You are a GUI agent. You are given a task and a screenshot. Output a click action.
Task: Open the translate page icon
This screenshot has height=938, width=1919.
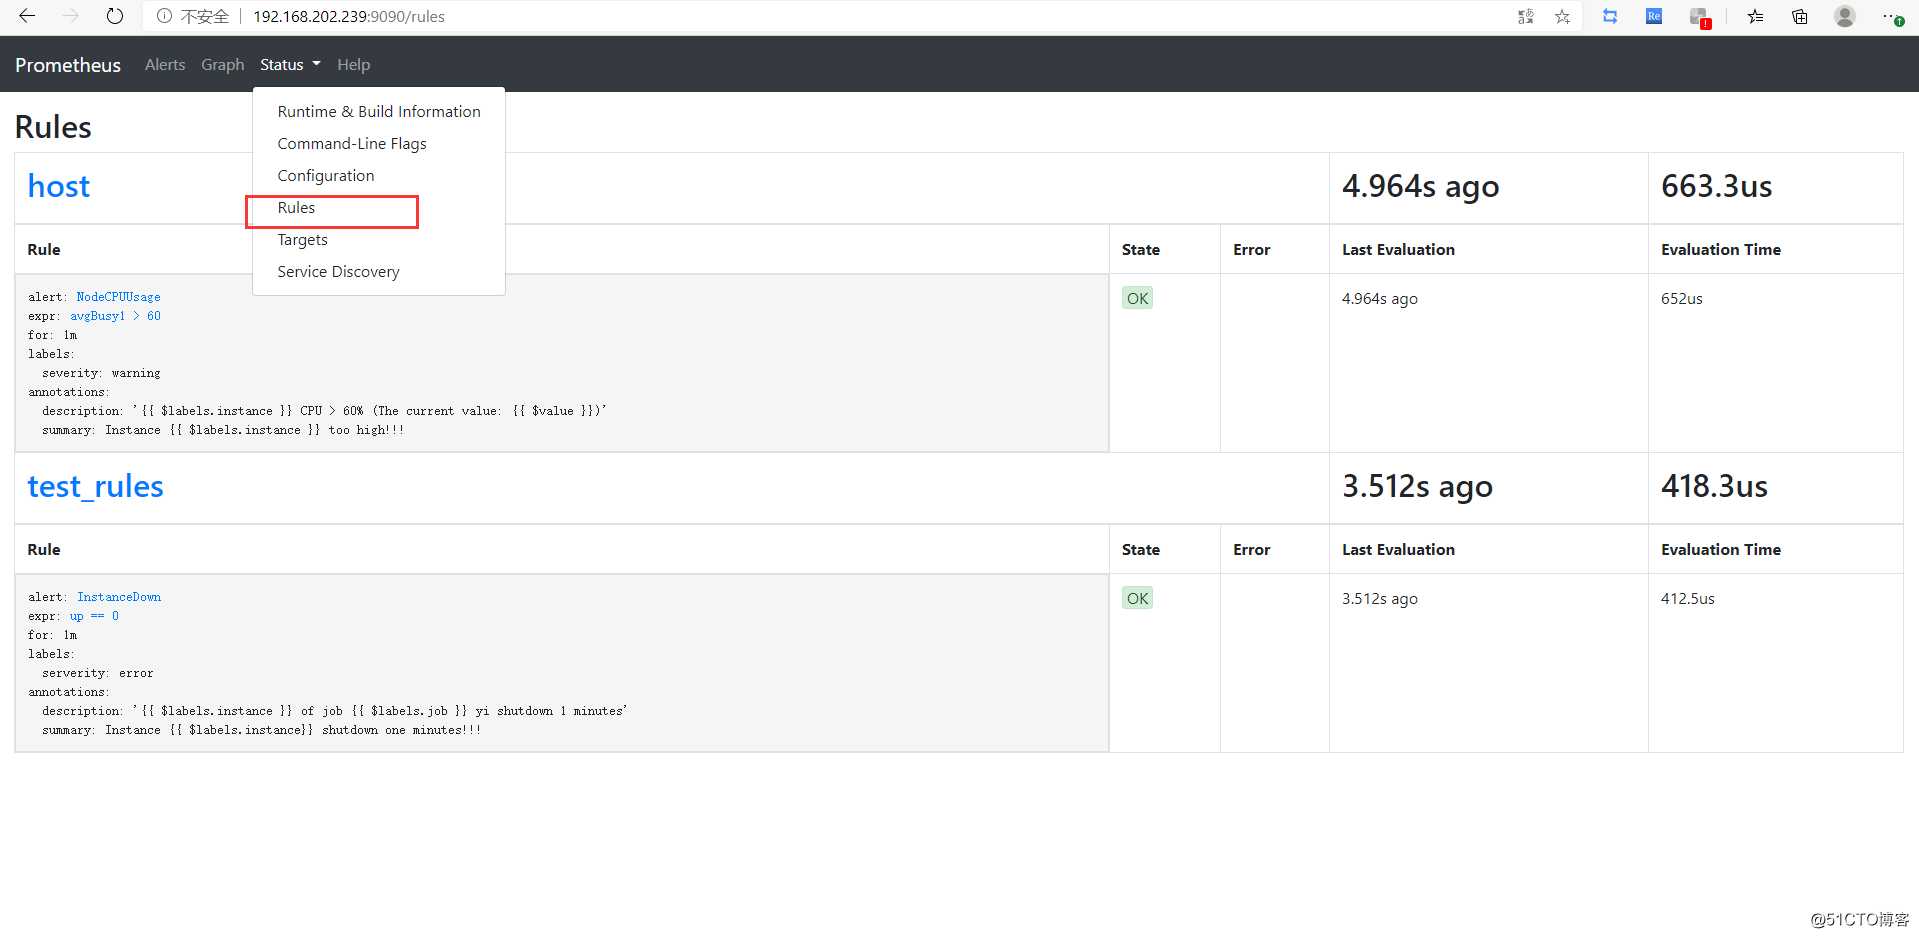(1526, 16)
